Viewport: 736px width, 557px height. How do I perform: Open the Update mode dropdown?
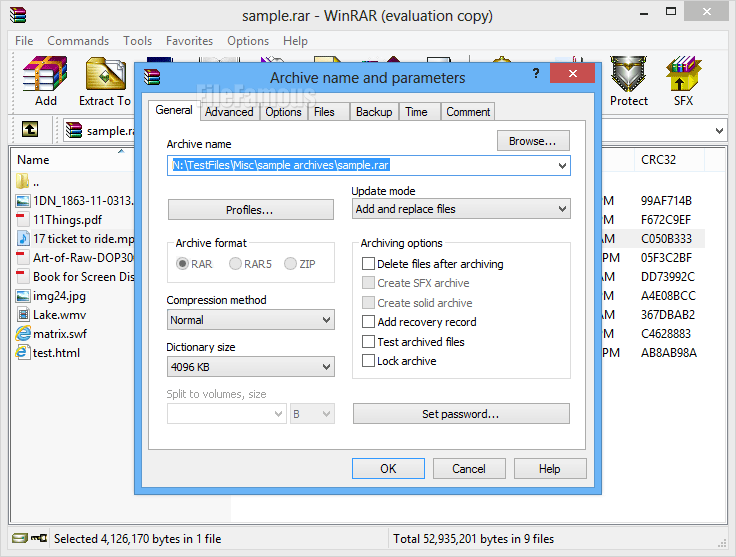pyautogui.click(x=461, y=209)
